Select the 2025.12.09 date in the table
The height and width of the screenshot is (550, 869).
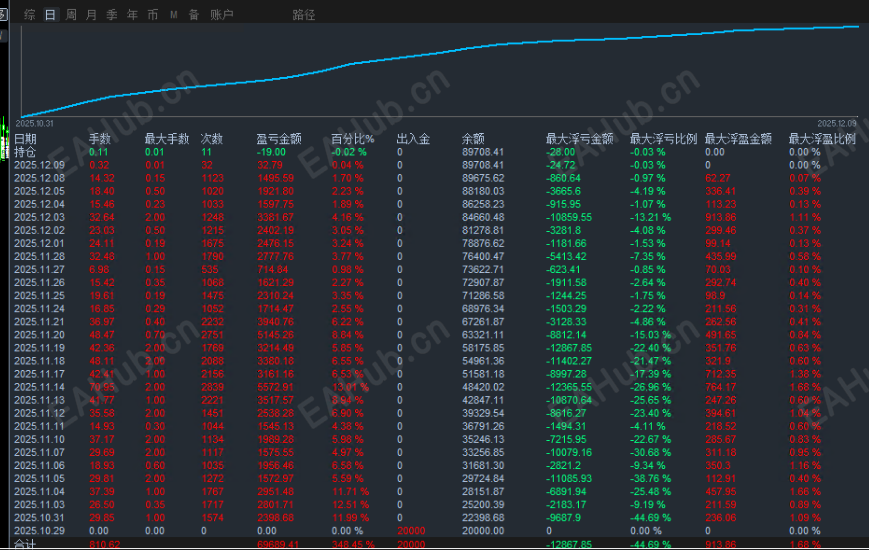39,165
